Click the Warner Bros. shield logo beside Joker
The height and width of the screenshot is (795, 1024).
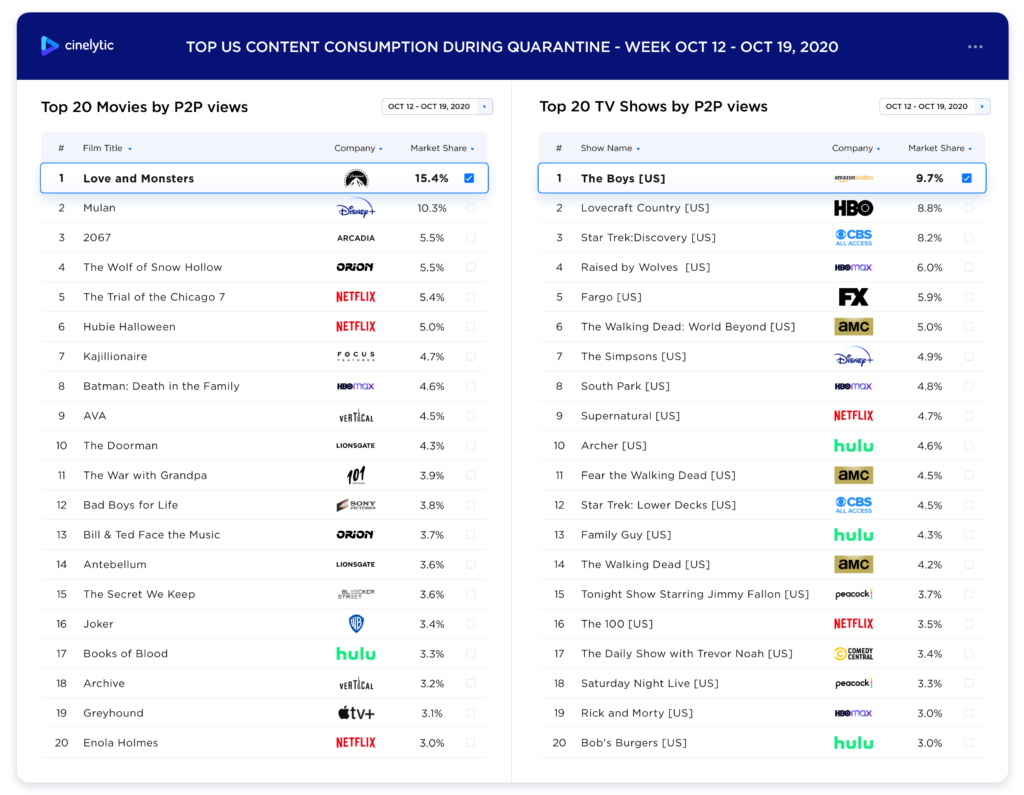pos(356,624)
